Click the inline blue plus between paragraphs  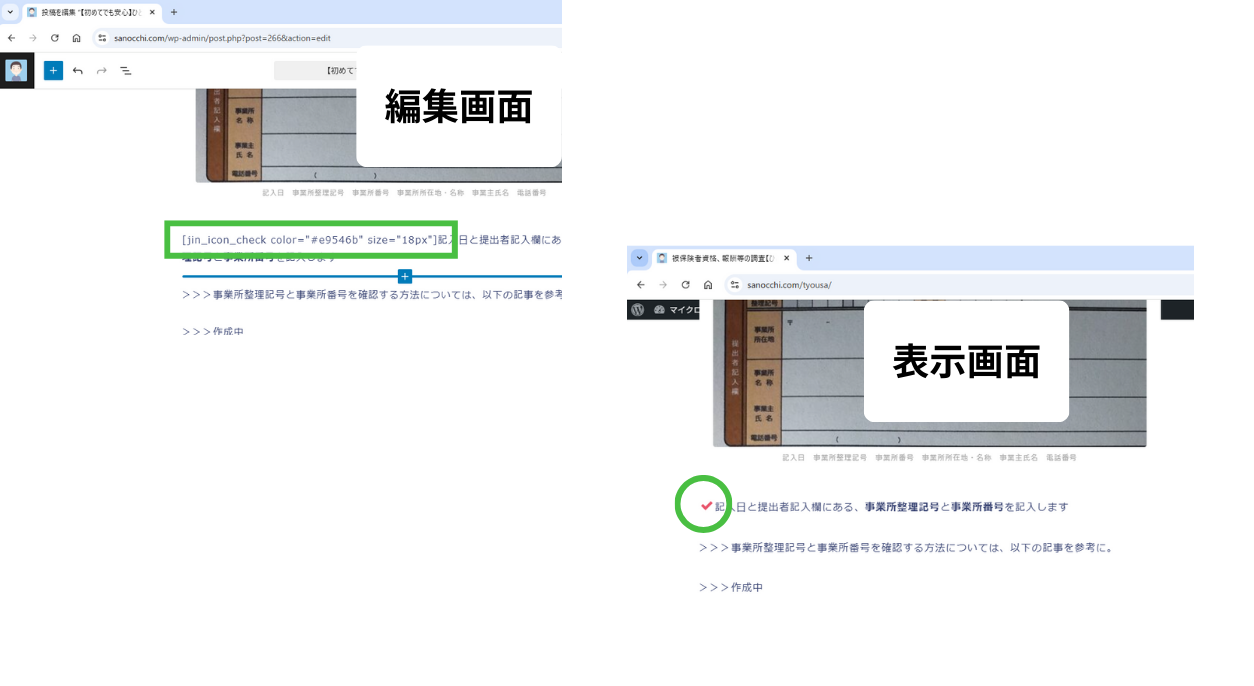404,276
